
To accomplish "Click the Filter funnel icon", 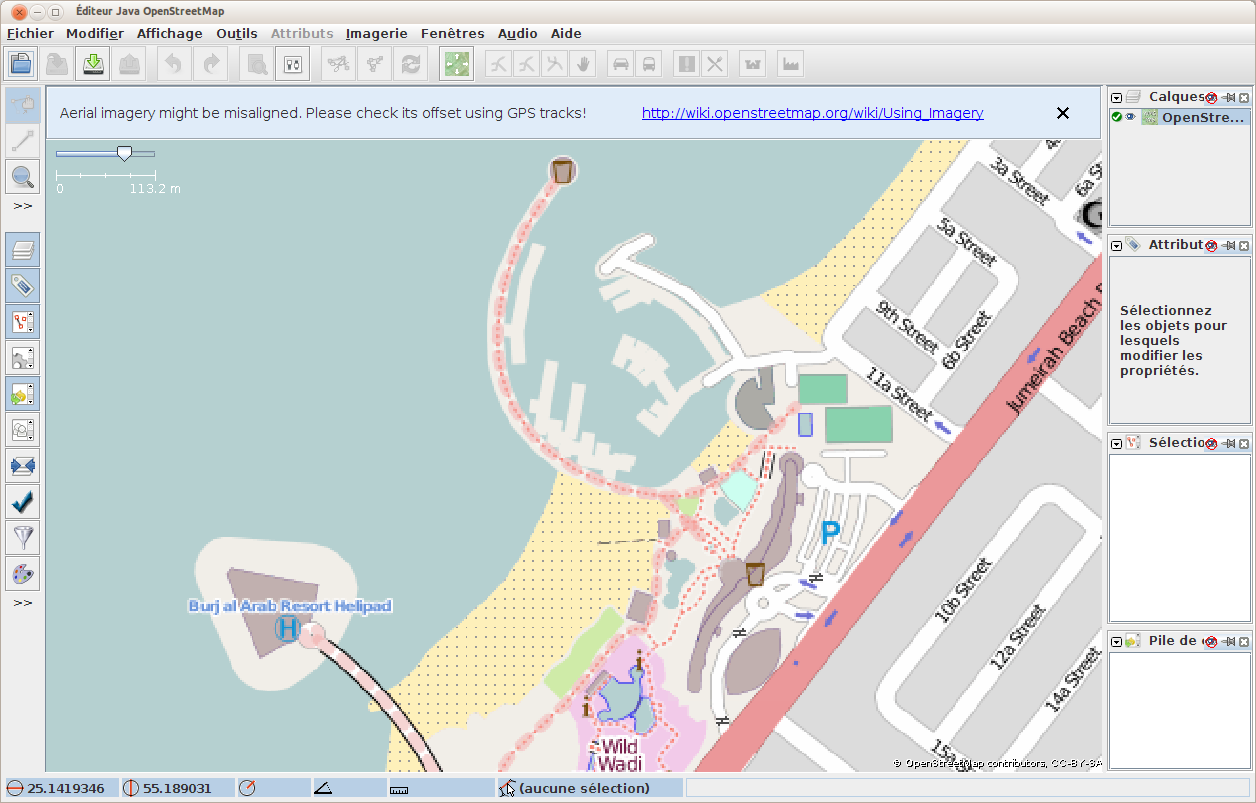I will tap(23, 537).
